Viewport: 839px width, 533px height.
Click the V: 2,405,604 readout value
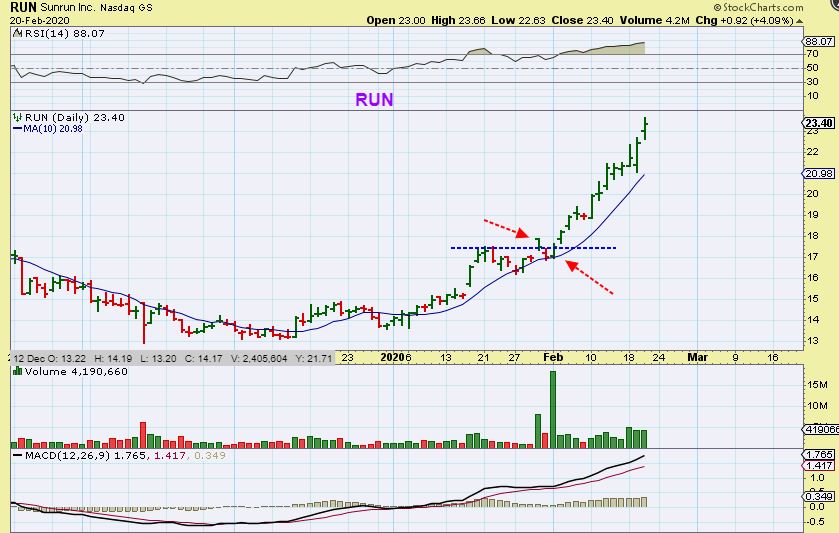coord(259,358)
